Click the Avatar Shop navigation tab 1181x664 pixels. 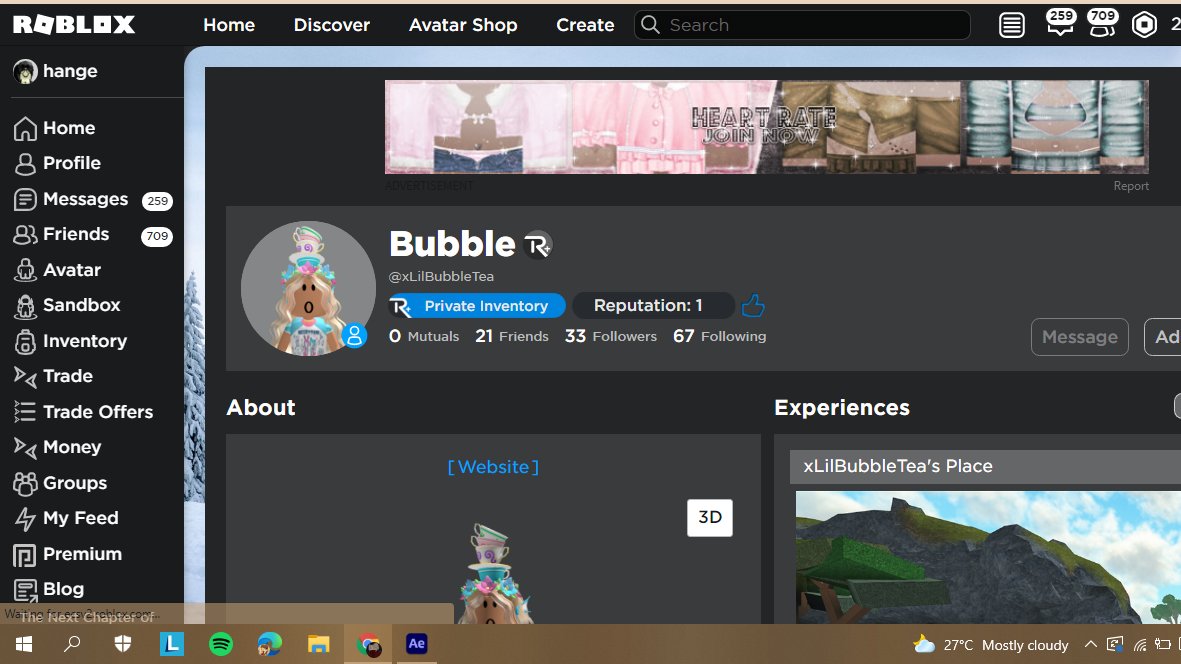pyautogui.click(x=463, y=25)
